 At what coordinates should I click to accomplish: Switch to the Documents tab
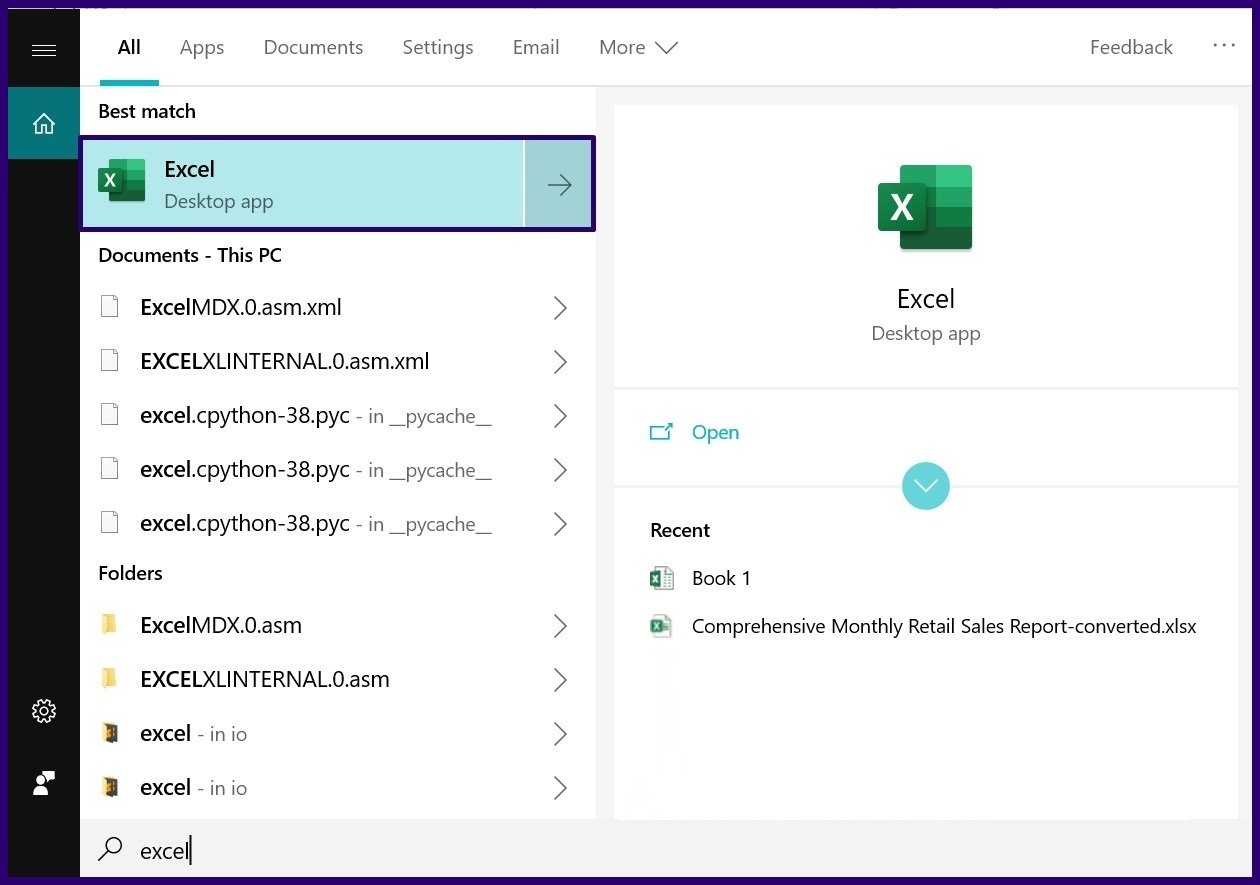(313, 47)
